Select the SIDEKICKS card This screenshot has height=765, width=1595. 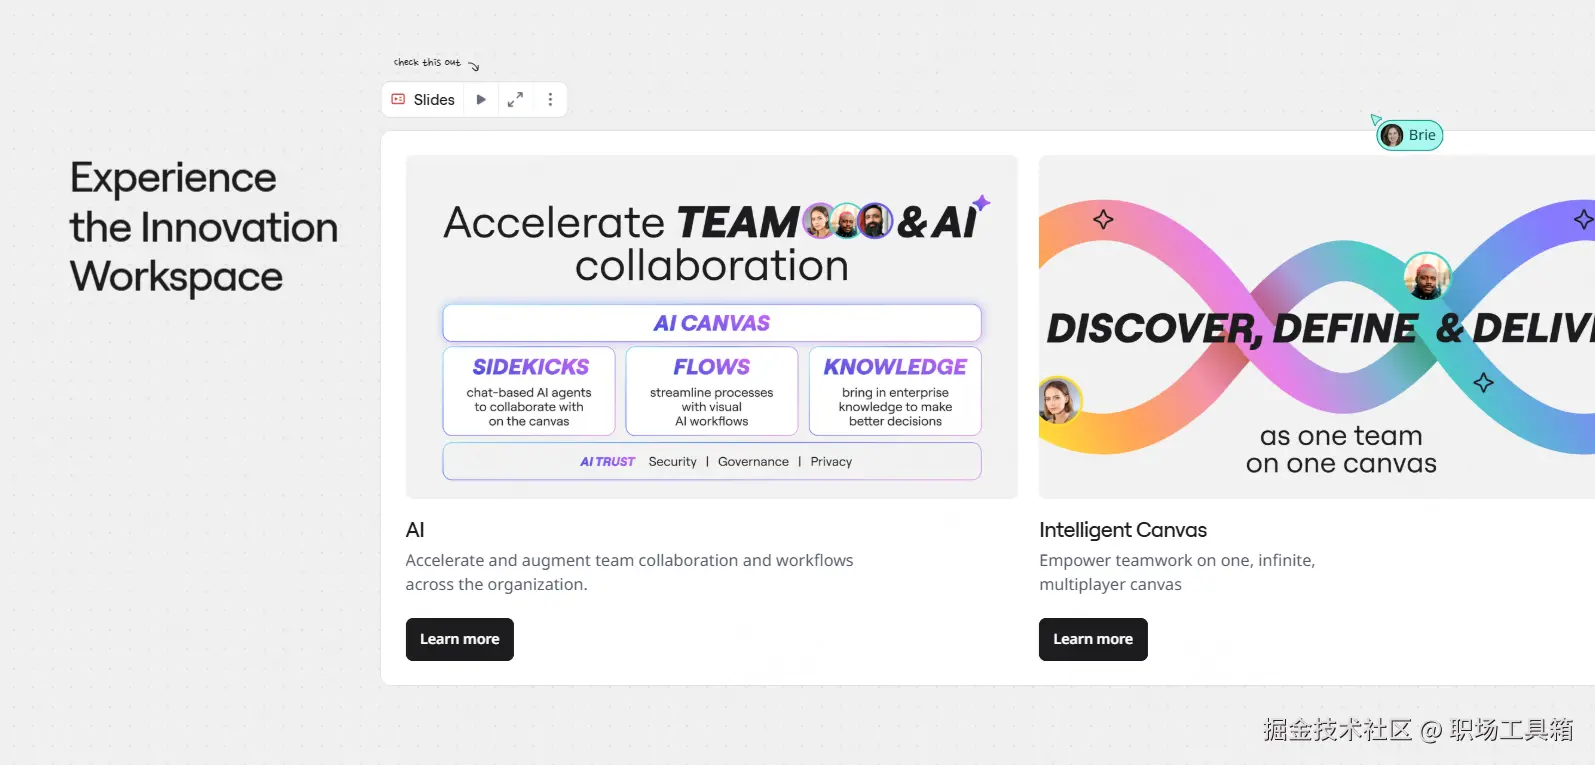[x=529, y=391]
